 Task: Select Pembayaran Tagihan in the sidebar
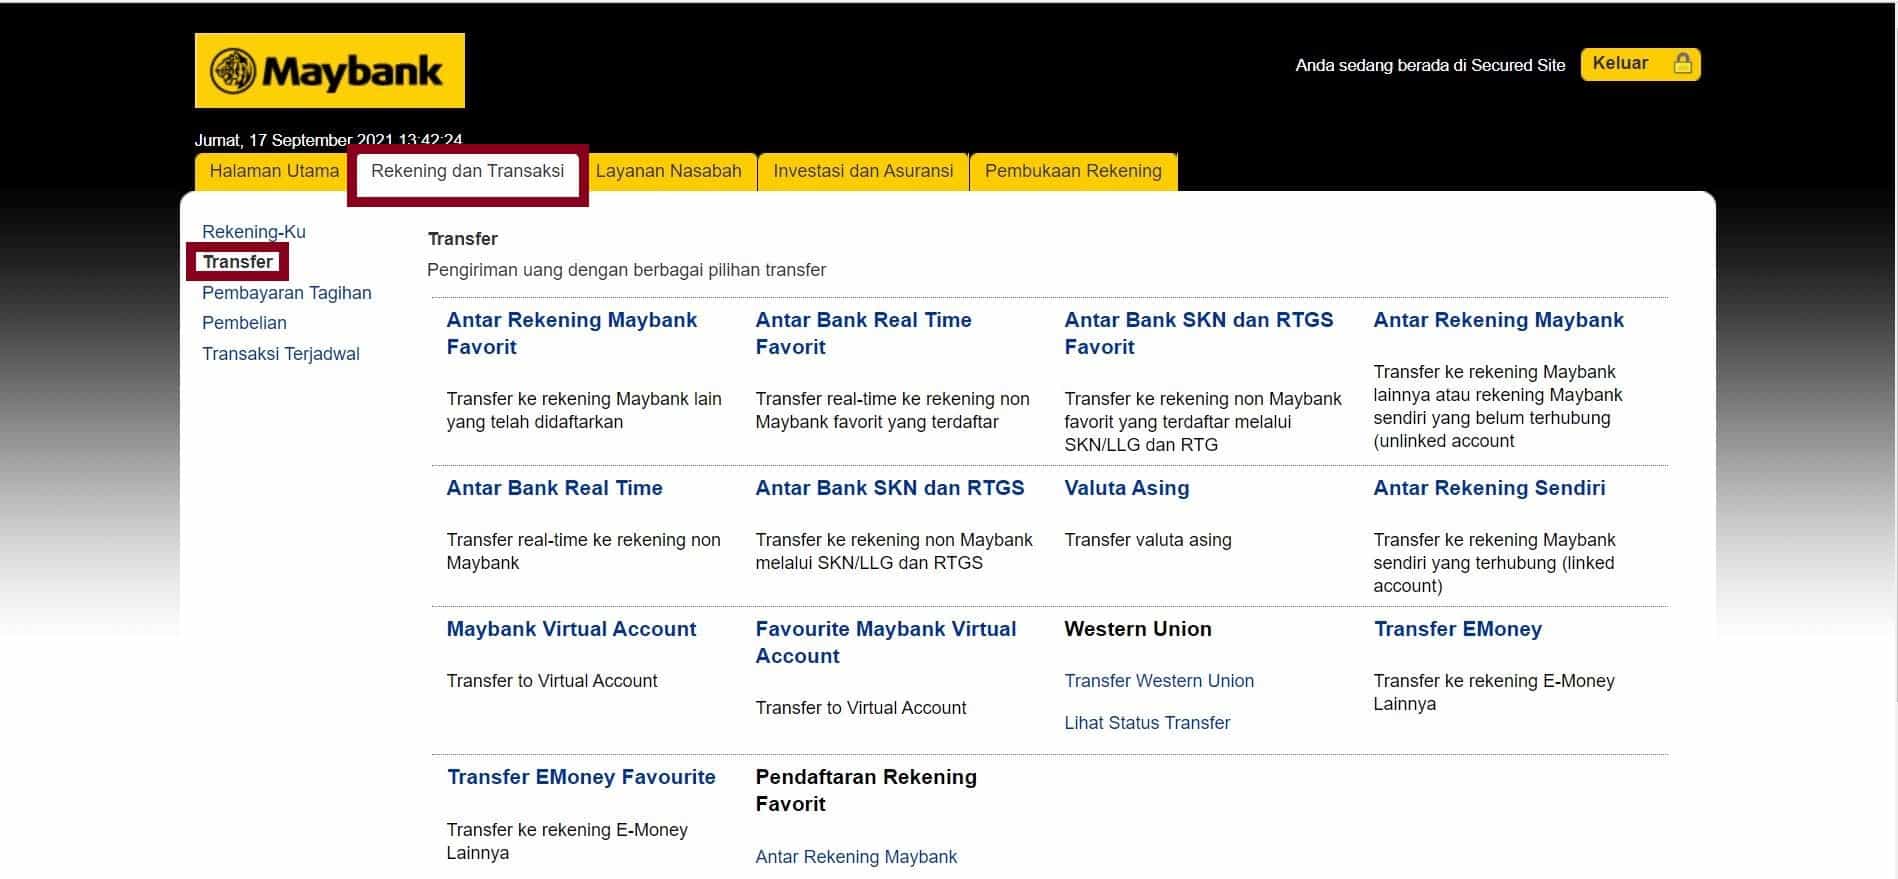286,293
